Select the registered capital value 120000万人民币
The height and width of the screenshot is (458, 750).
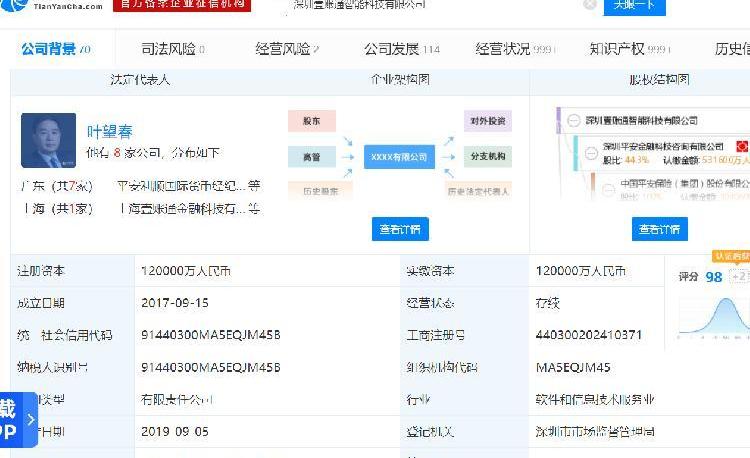pyautogui.click(x=186, y=271)
